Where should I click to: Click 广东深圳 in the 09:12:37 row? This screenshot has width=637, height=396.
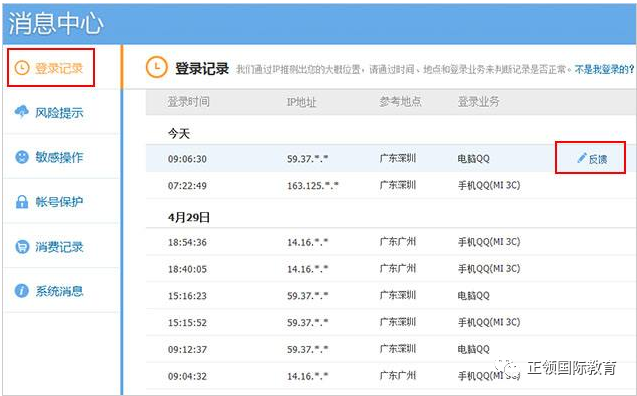[x=398, y=348]
